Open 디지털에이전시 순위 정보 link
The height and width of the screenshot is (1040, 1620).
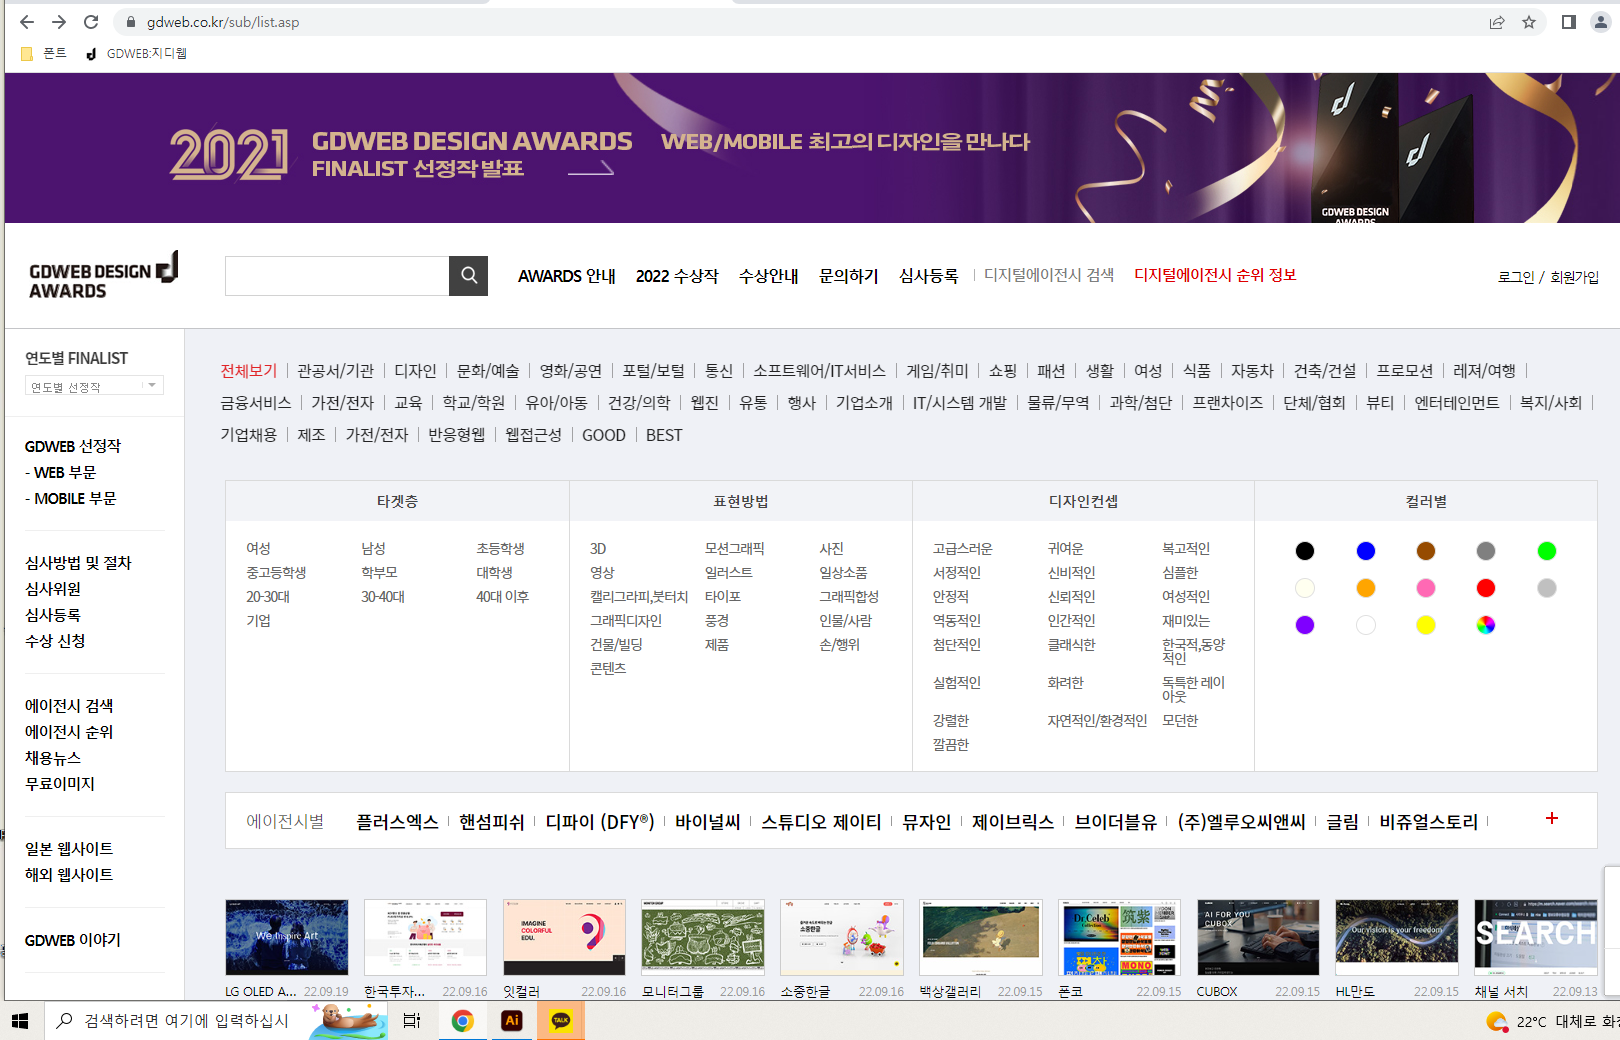pos(1215,275)
